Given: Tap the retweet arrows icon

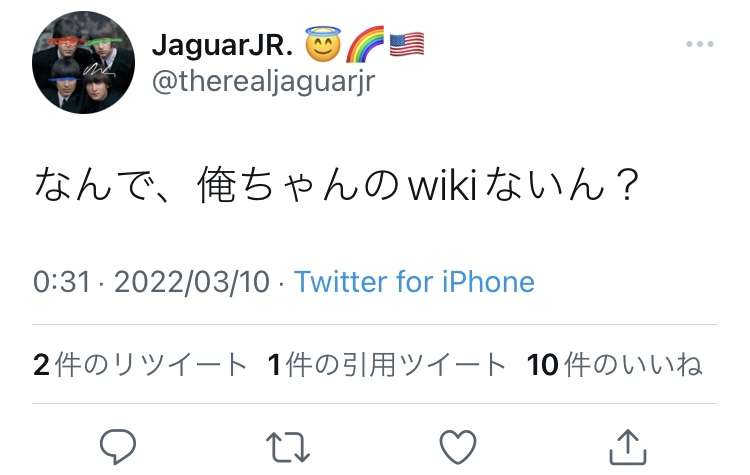Looking at the screenshot, I should coord(288,447).
